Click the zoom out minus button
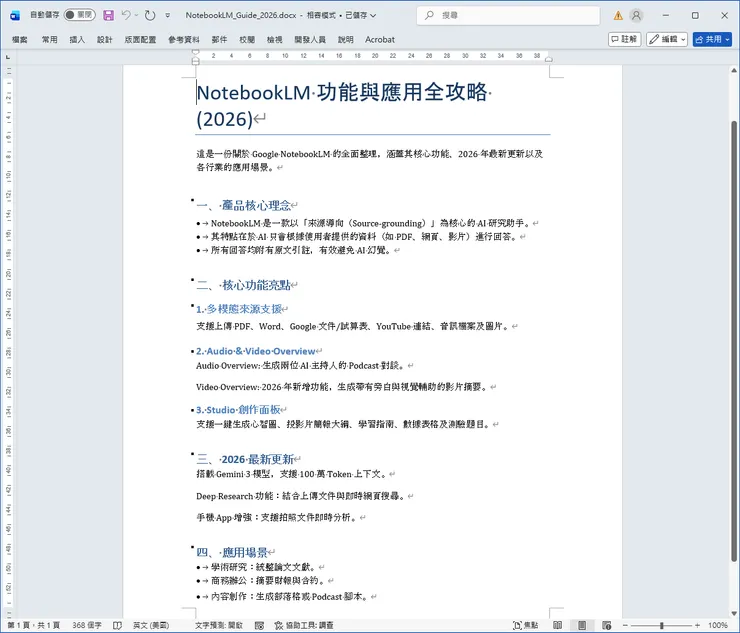 click(625, 625)
